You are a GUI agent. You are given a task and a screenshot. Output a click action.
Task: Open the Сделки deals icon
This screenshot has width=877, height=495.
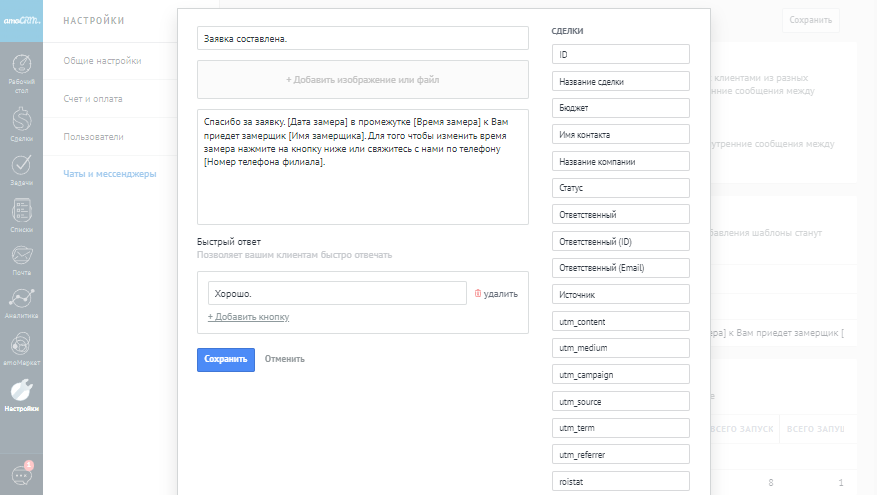click(21, 124)
